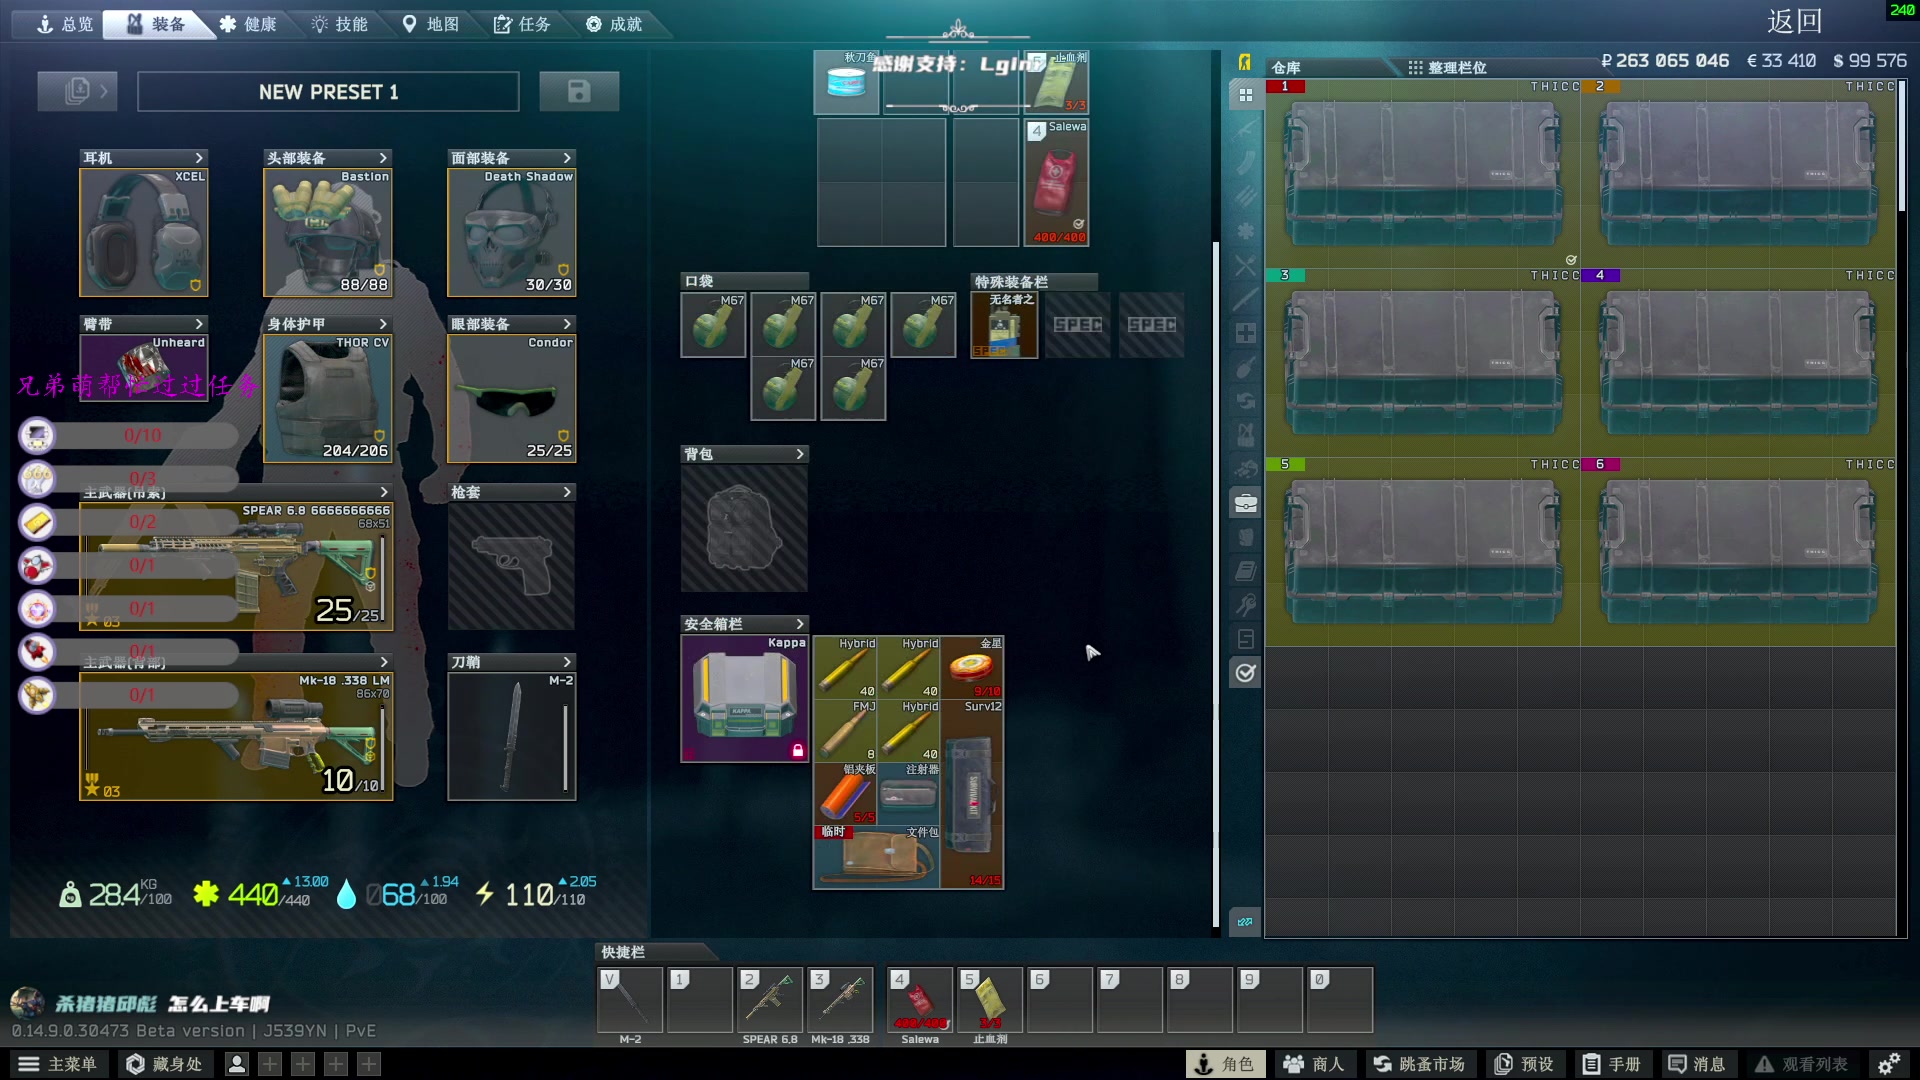Screen dimensions: 1920x1080
Task: Click the profile person icon in bottom bar
Action: point(237,1064)
